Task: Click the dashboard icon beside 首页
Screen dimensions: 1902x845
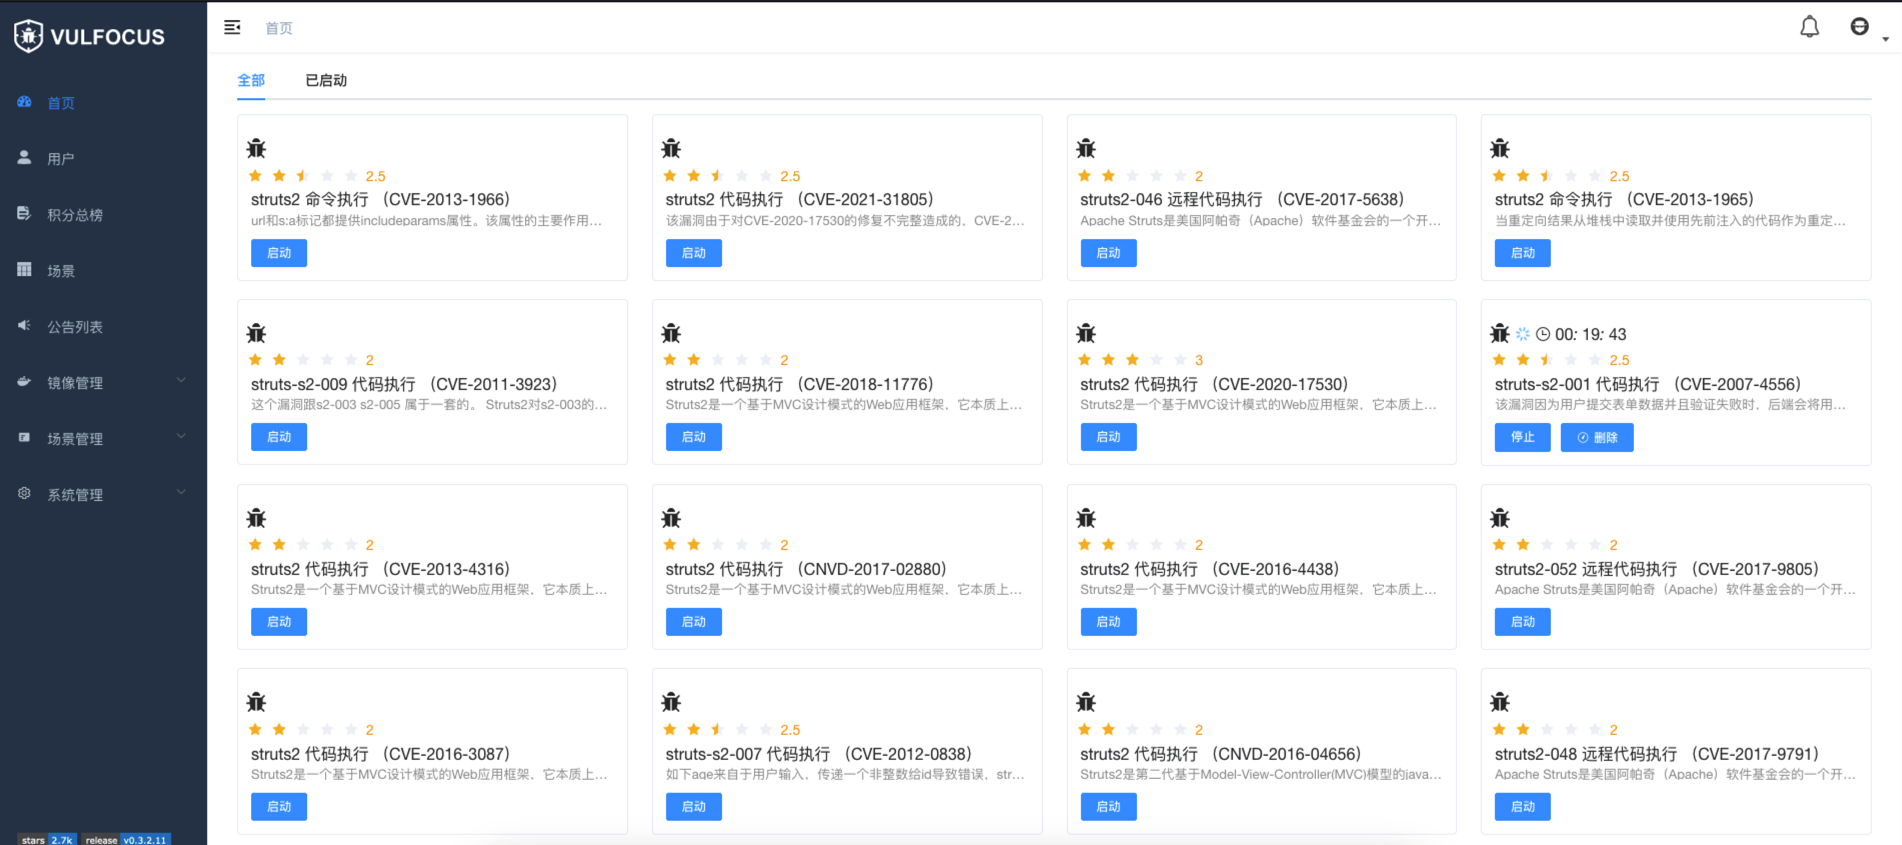Action: pos(24,102)
